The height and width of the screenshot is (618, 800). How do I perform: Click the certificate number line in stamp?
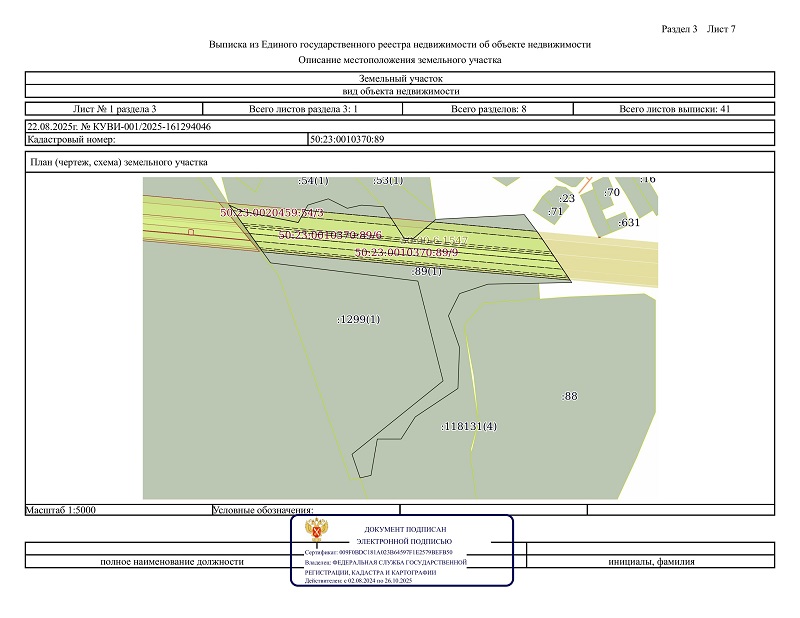[x=379, y=552]
